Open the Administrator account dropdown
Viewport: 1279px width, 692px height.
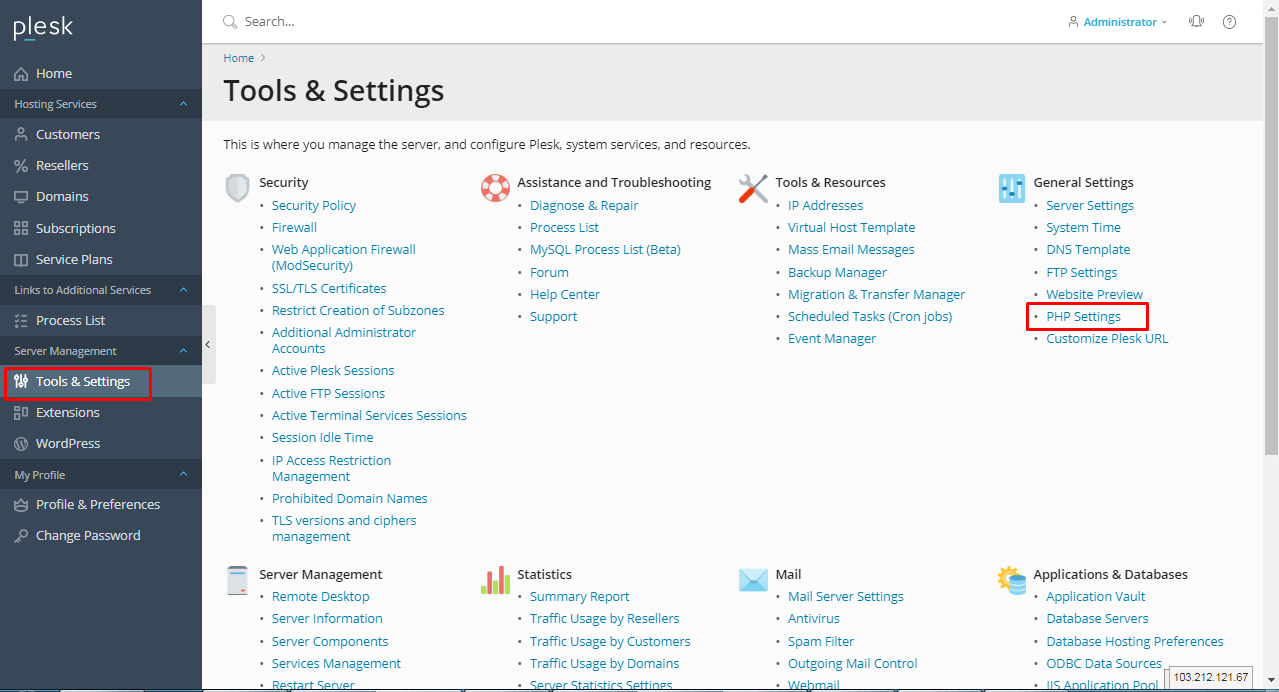[1117, 22]
